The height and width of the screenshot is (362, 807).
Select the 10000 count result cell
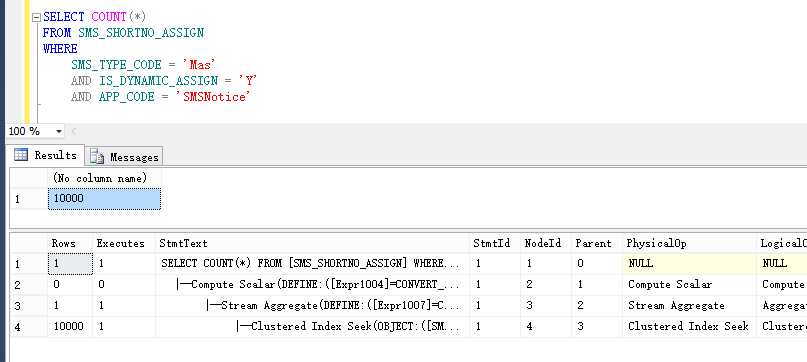104,199
